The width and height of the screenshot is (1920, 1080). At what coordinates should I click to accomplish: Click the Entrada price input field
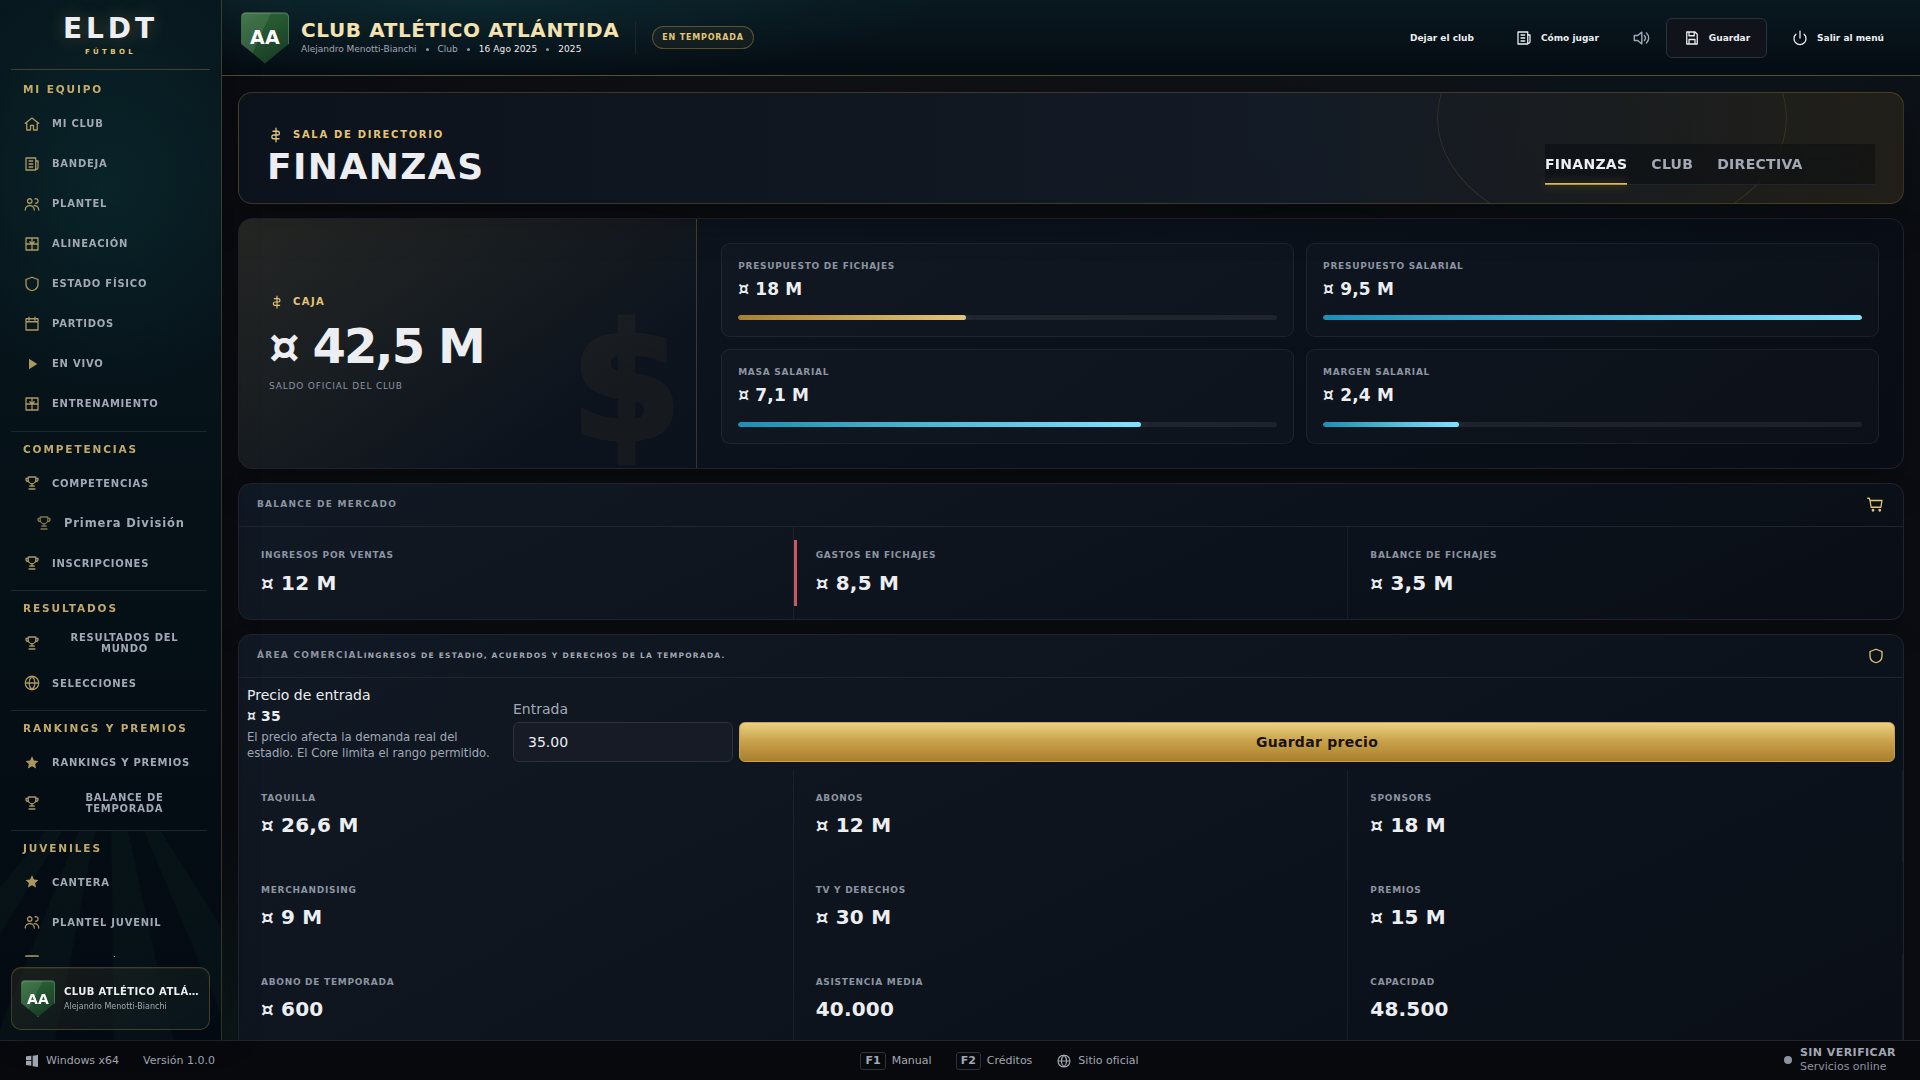pos(622,742)
